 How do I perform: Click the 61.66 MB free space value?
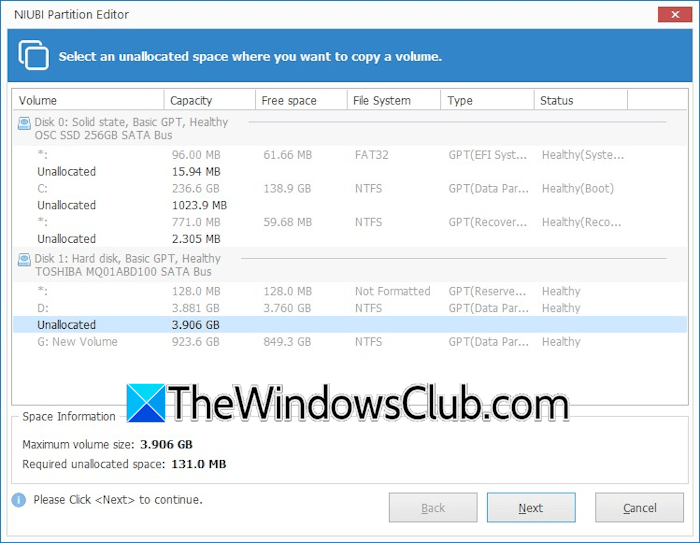click(288, 155)
